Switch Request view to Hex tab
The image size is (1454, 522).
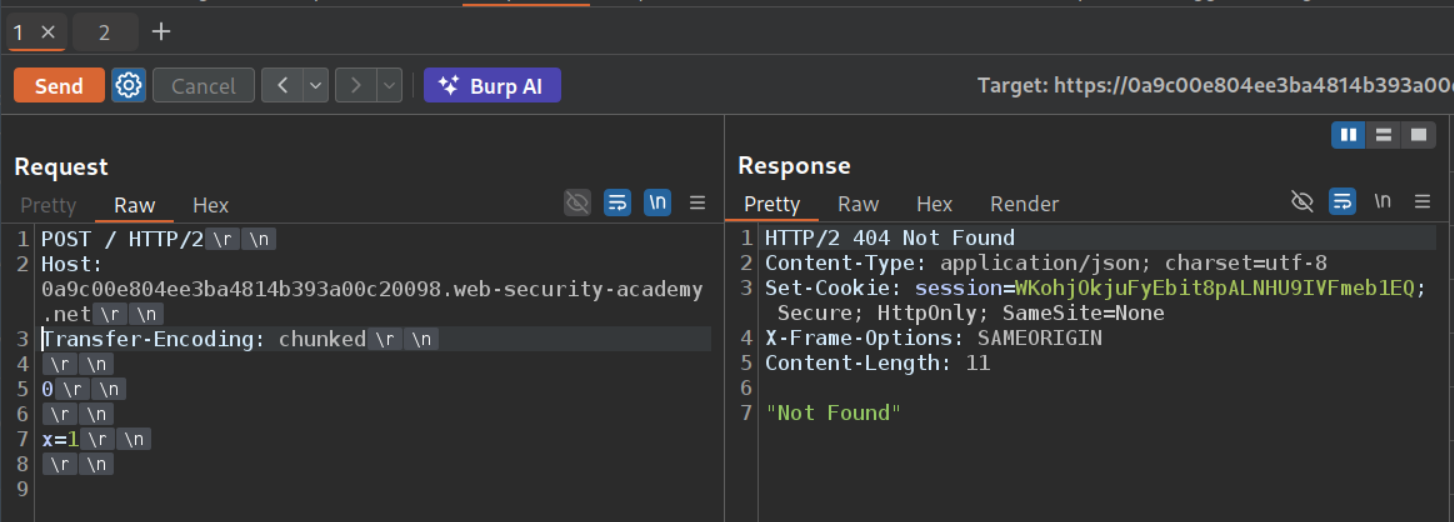pos(210,205)
